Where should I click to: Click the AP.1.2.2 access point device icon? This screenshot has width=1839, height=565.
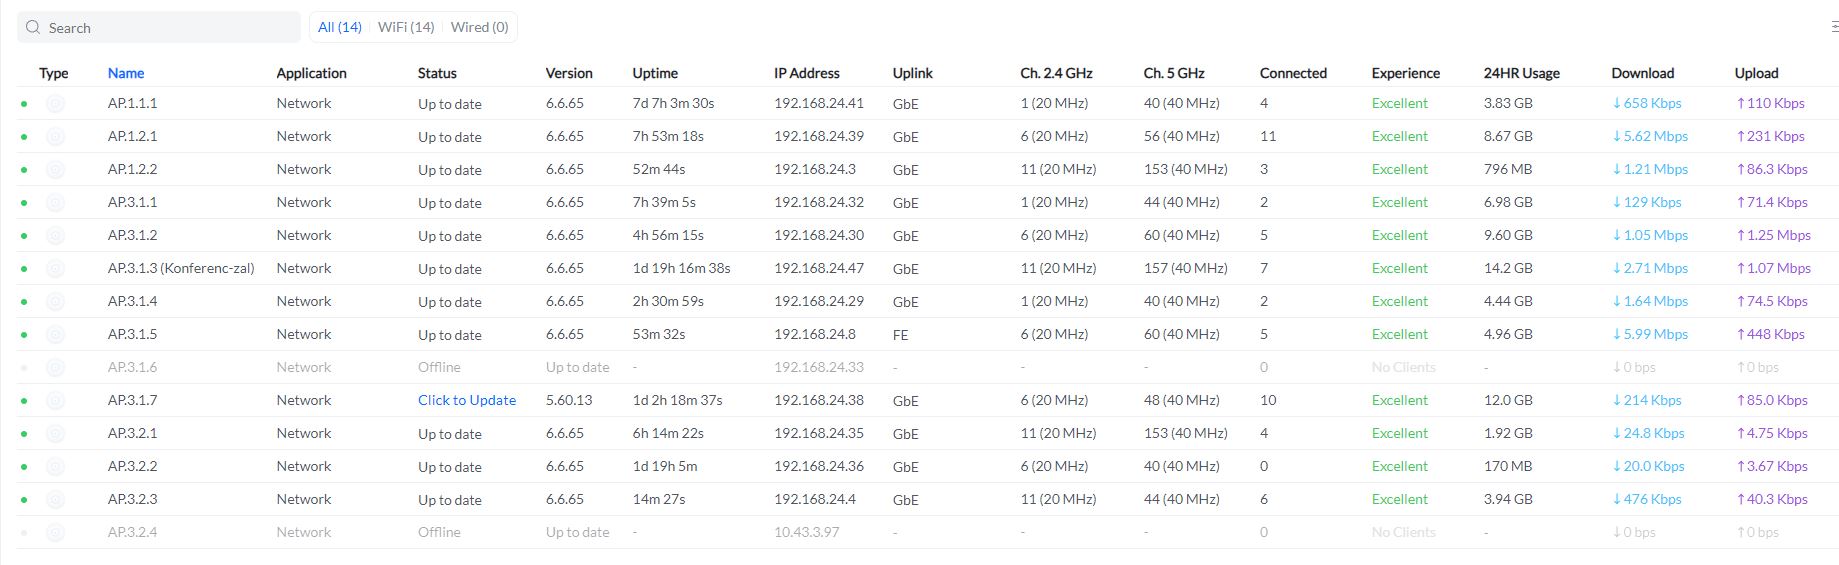coord(56,170)
